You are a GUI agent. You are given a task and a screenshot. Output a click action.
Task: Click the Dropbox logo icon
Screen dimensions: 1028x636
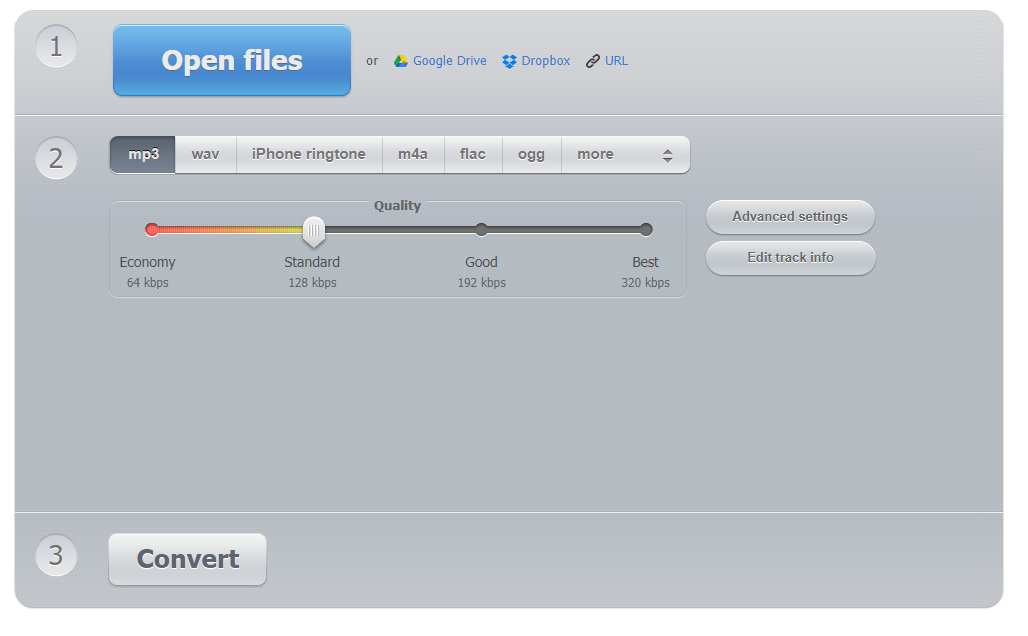[509, 61]
